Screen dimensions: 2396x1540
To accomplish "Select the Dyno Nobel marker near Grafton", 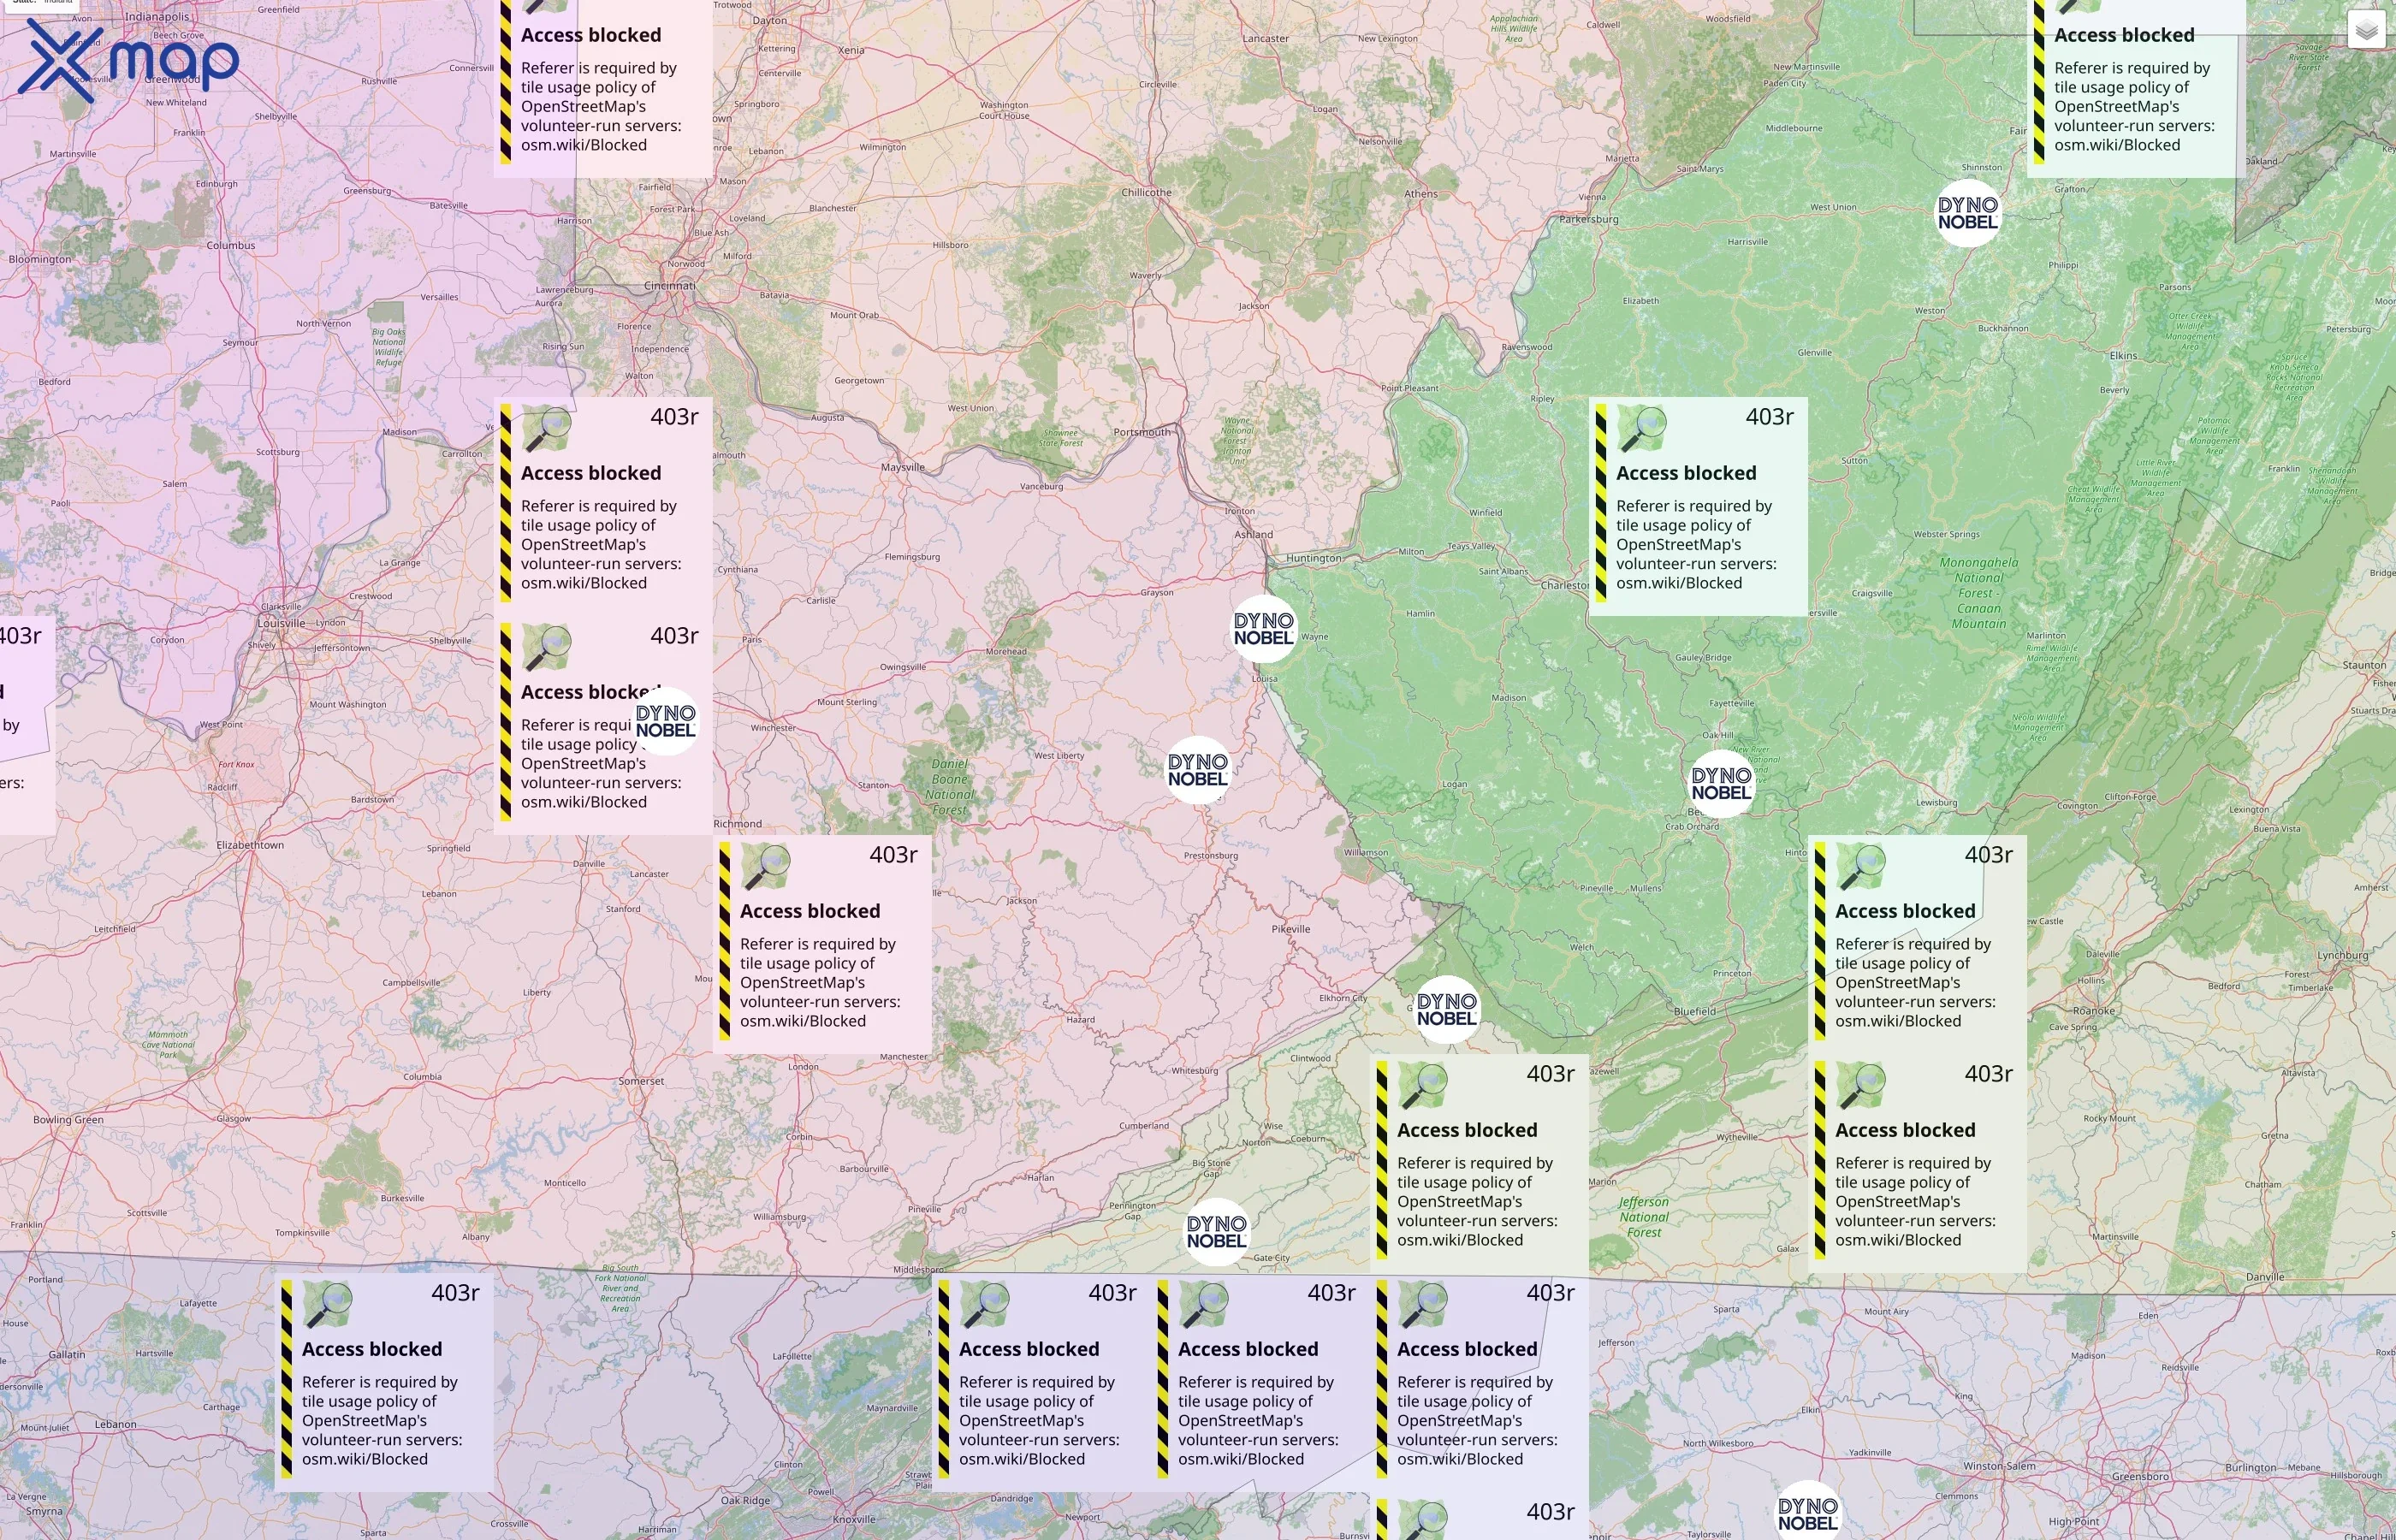I will 1968,213.
